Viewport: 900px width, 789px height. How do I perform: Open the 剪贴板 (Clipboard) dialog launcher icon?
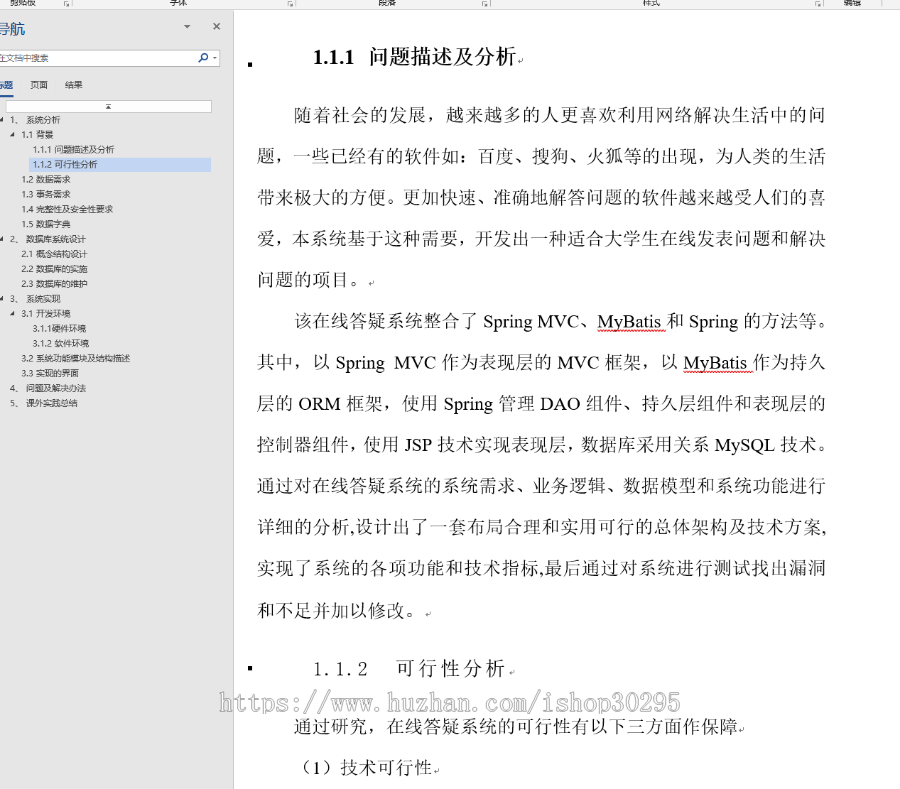point(65,5)
